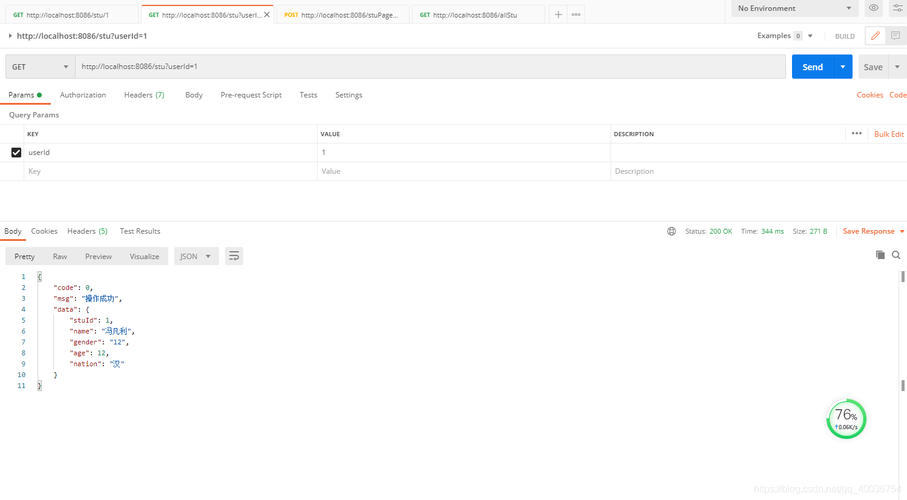This screenshot has width=907, height=500.
Task: Click the empty Key placeholder field
Action: click(x=171, y=171)
